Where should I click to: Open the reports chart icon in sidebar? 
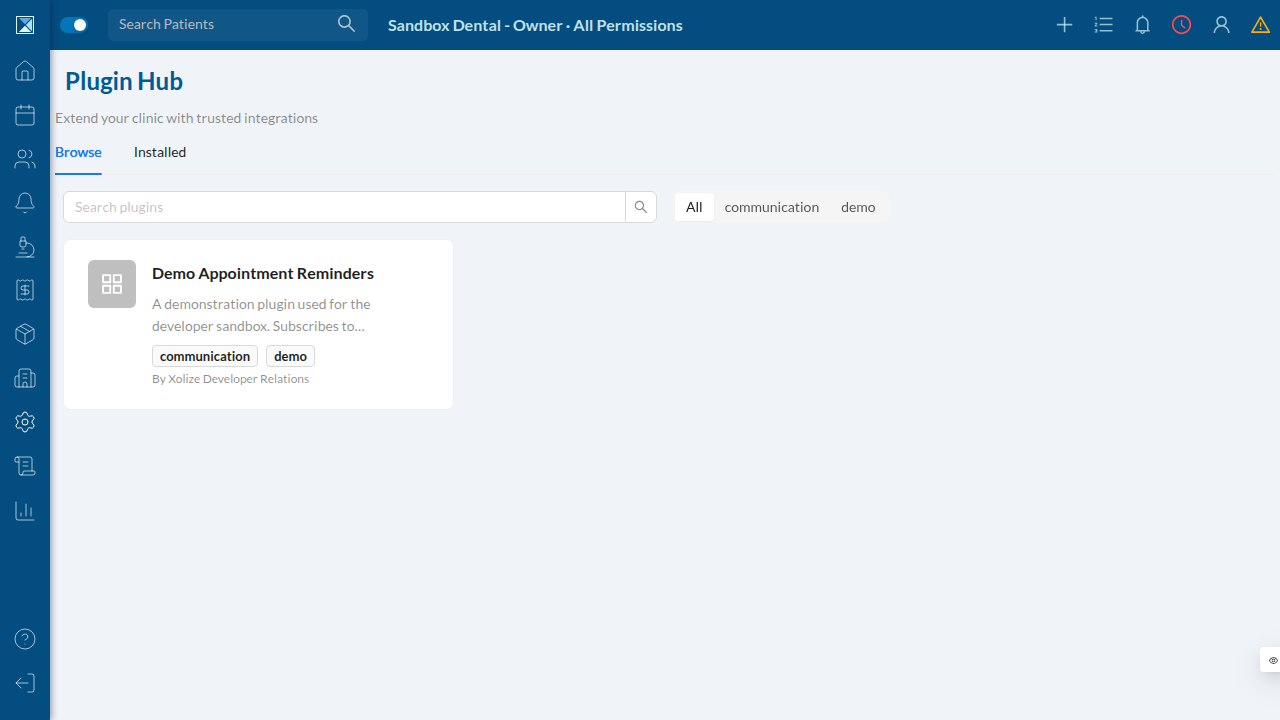click(25, 510)
